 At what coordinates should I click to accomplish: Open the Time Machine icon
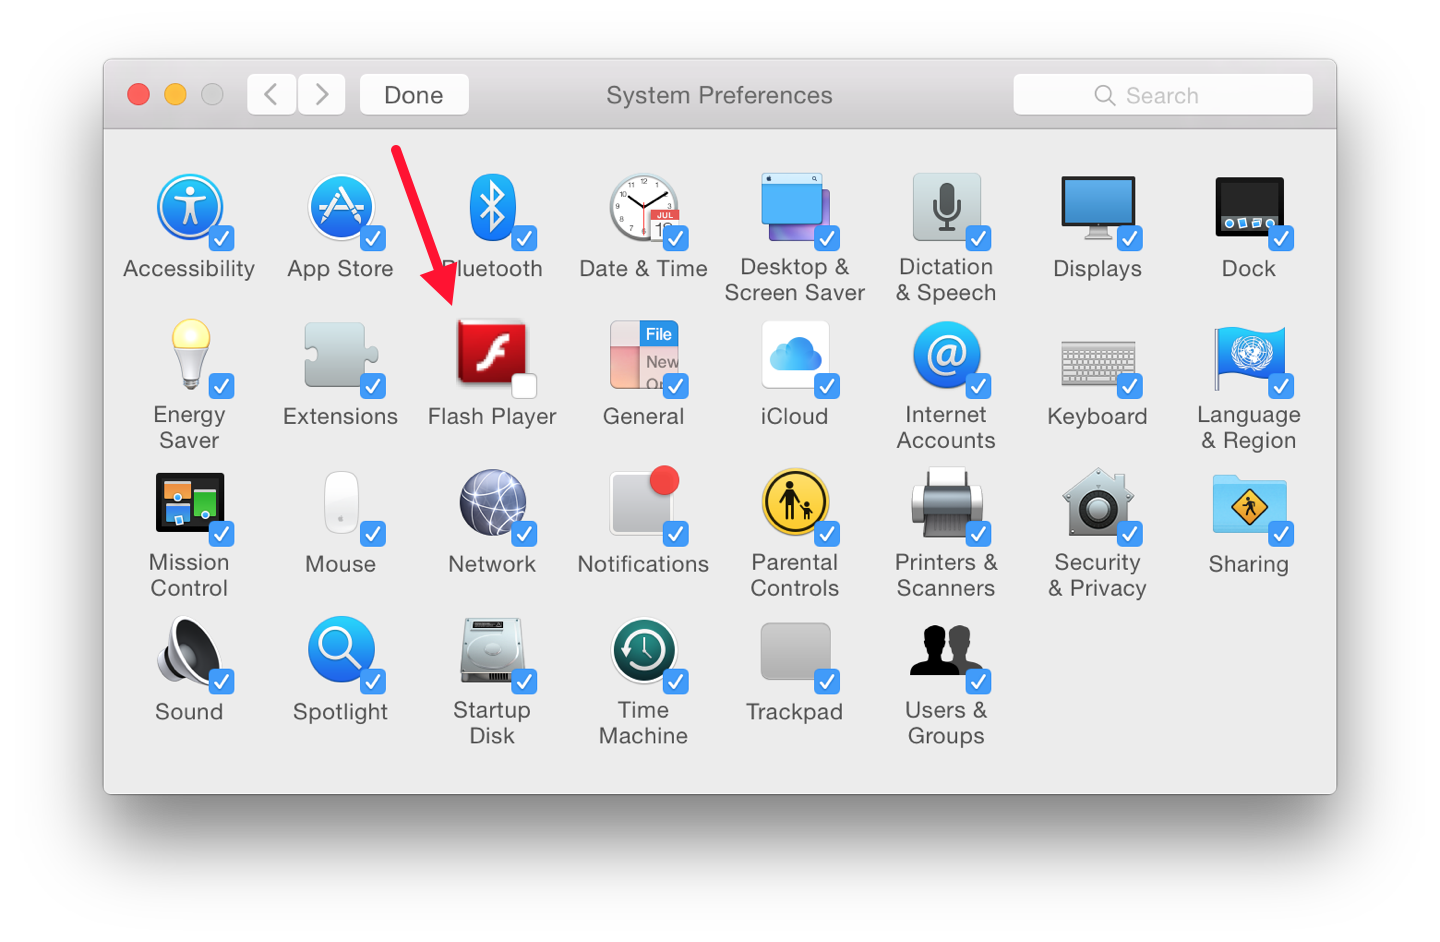point(644,650)
